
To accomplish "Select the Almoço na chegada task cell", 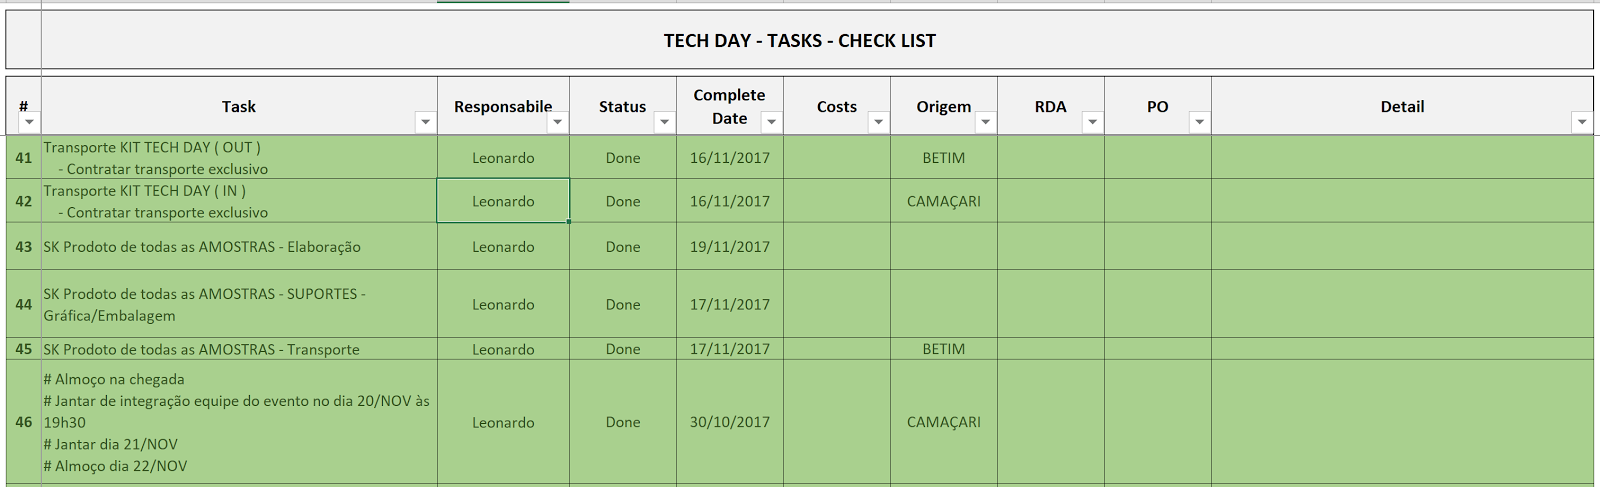I will pyautogui.click(x=239, y=422).
